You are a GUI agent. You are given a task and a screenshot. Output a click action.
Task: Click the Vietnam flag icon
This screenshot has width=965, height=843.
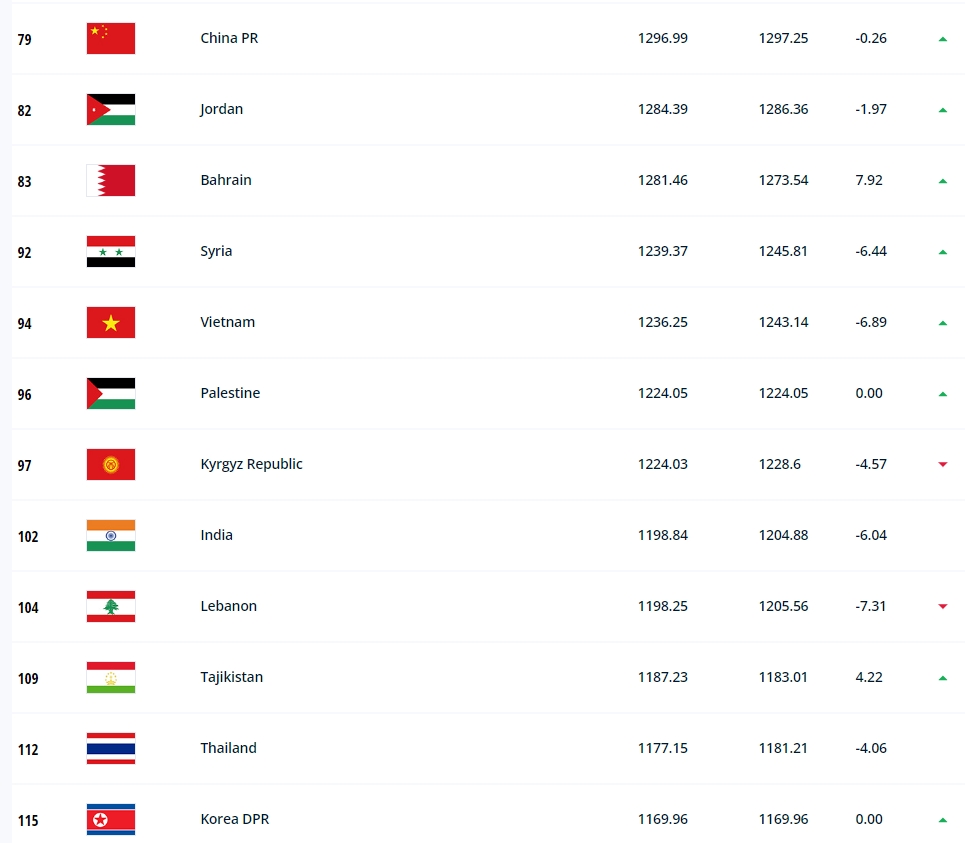pyautogui.click(x=111, y=322)
